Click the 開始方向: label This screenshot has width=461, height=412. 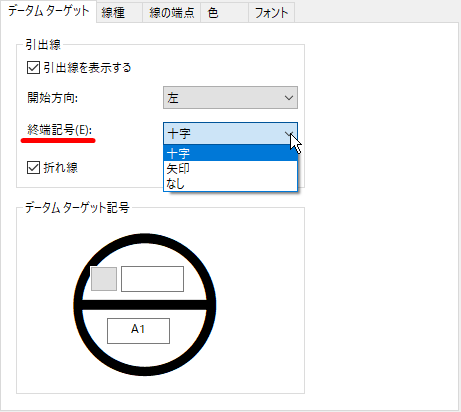[x=52, y=98]
